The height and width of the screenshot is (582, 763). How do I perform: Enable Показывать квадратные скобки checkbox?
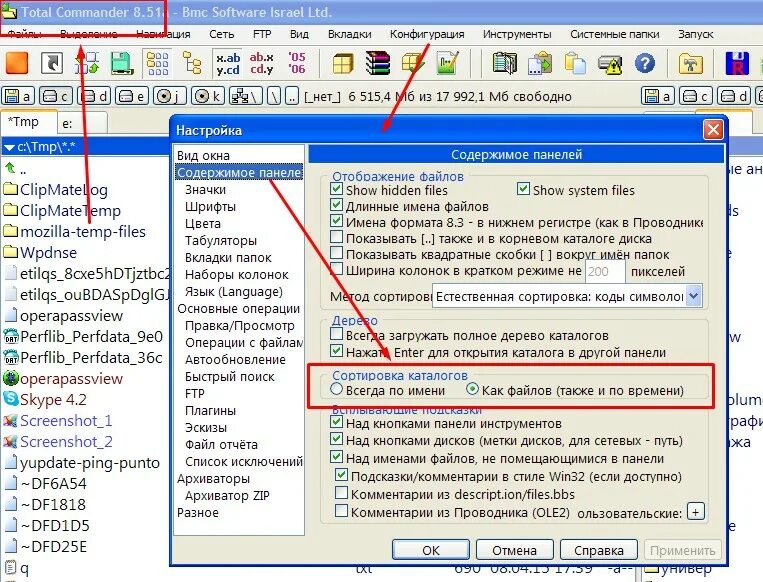[336, 253]
